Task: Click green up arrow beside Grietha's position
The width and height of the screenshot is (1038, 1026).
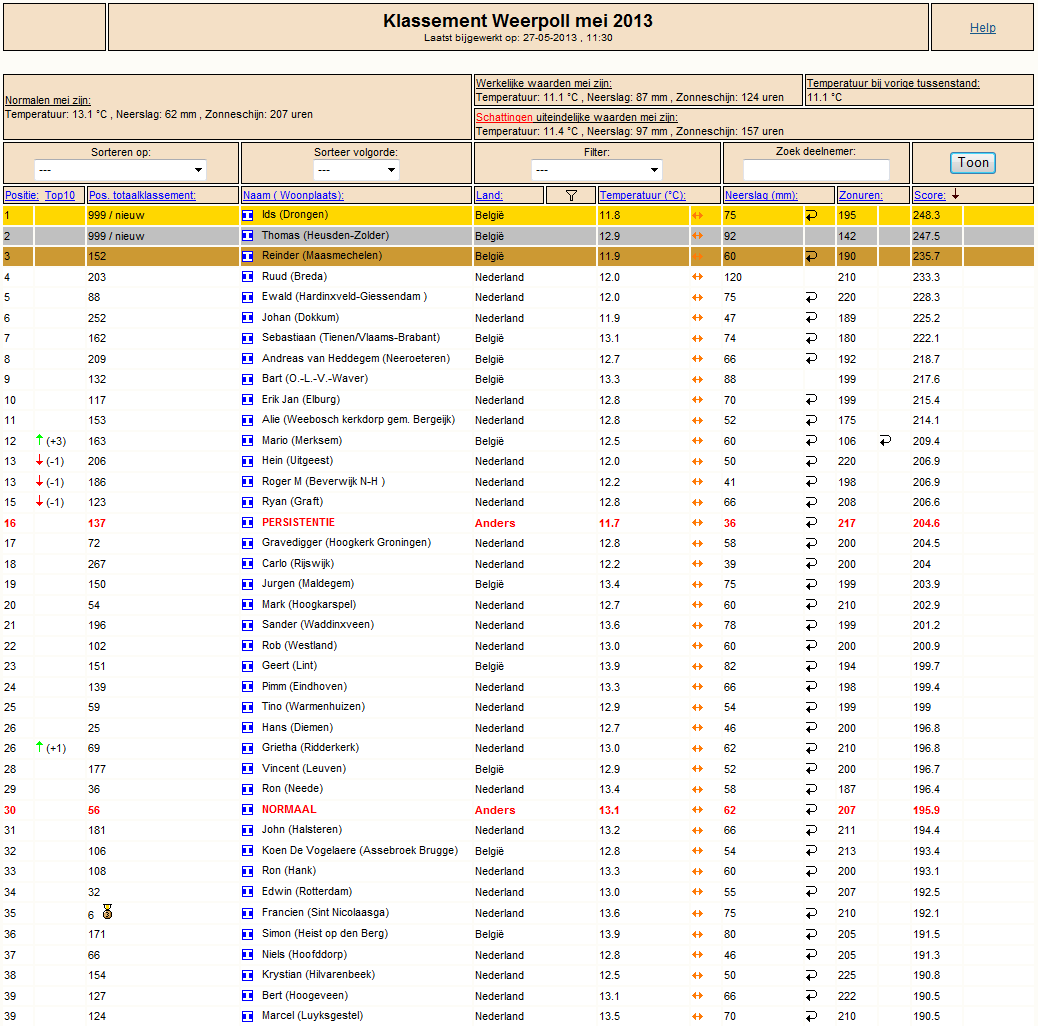Action: [39, 747]
